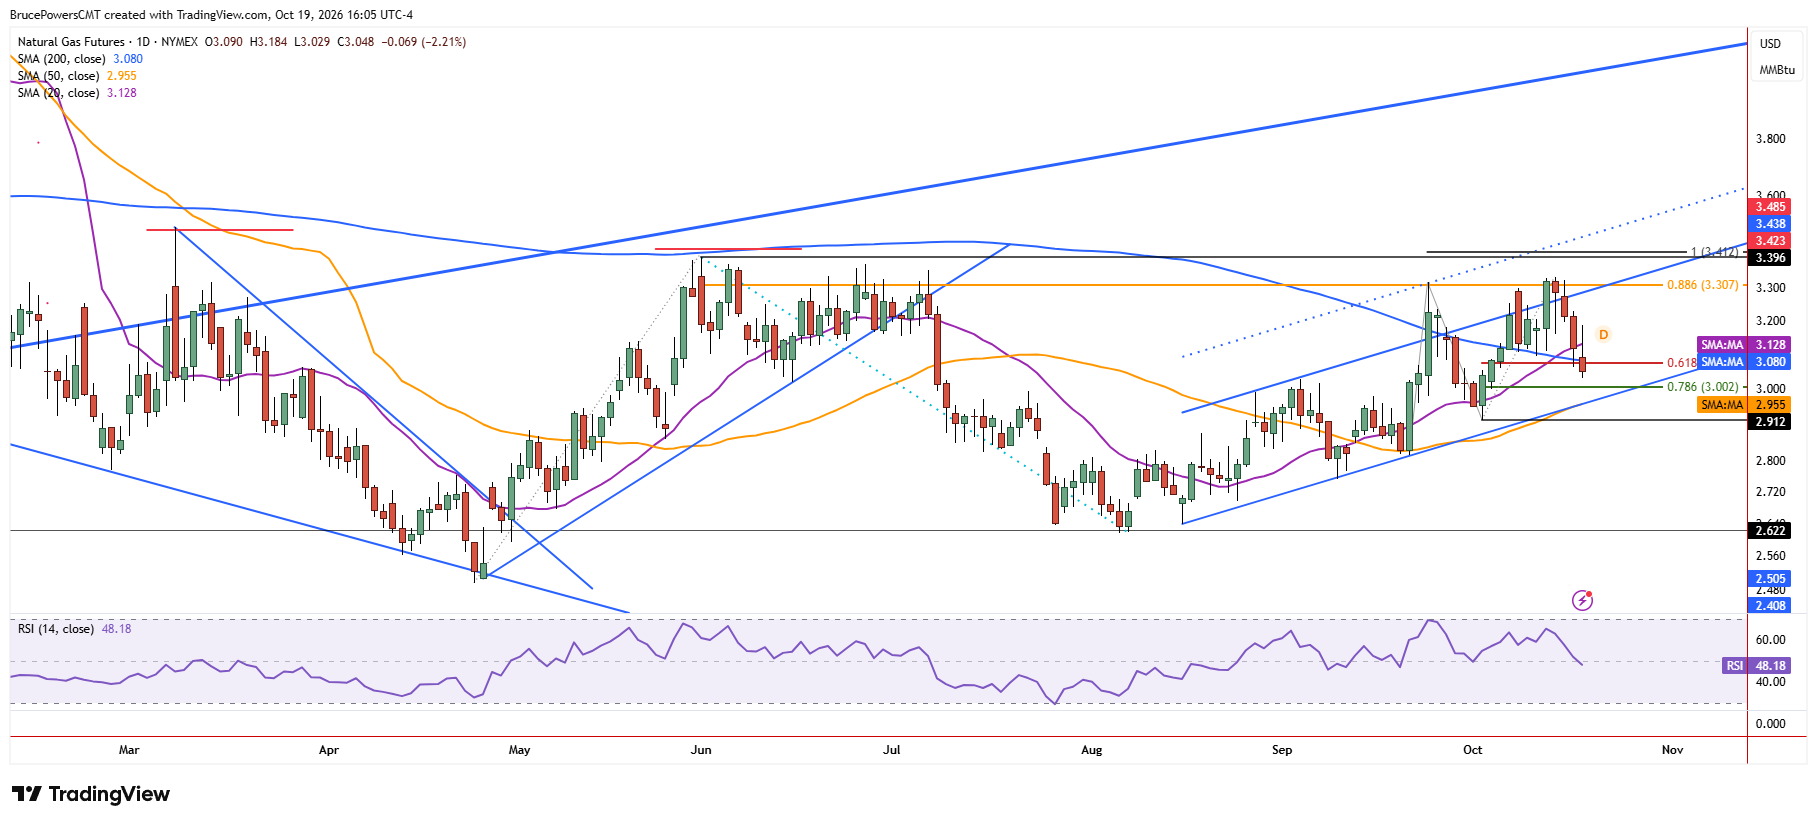
Task: Click the MMBtu unit label
Action: pos(1777,70)
